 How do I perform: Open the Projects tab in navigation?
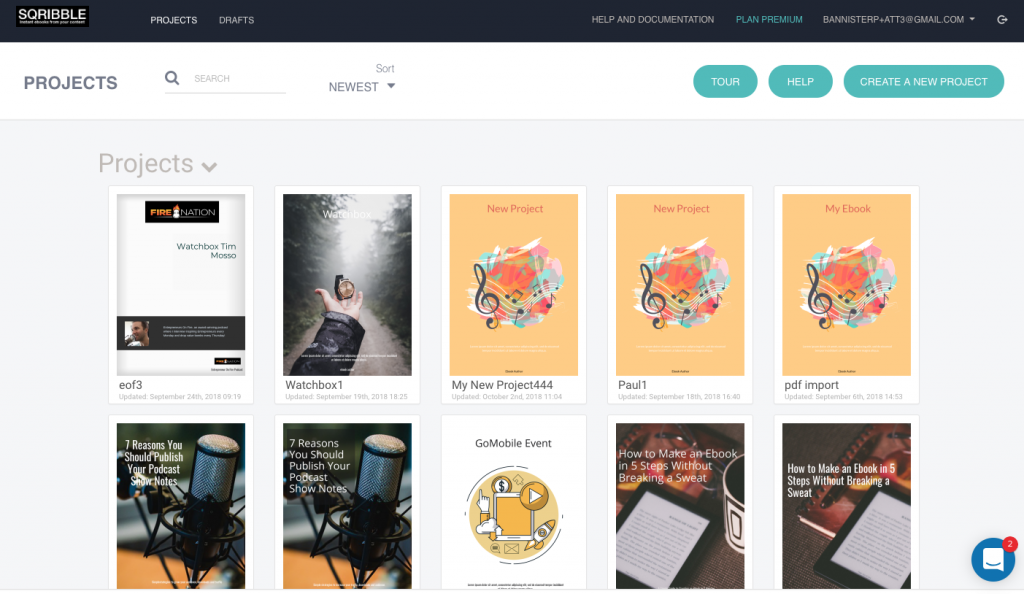click(173, 20)
